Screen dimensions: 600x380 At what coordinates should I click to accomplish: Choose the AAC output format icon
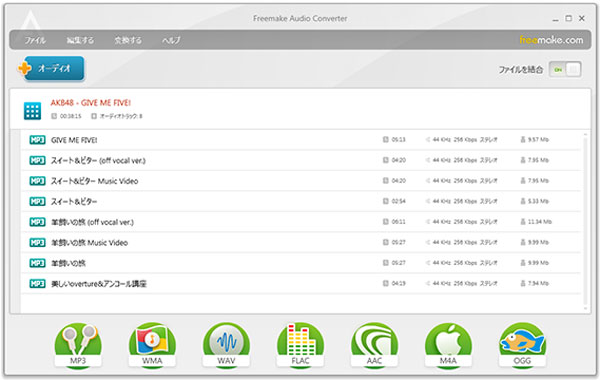(374, 346)
